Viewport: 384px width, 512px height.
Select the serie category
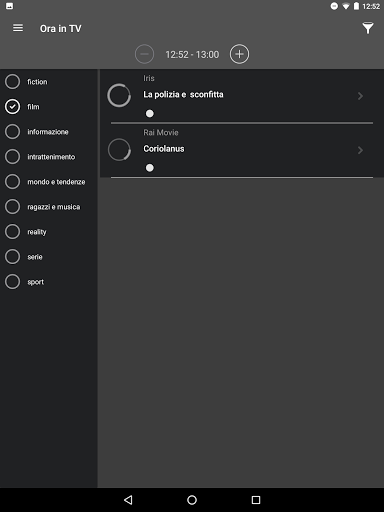[x=49, y=257]
